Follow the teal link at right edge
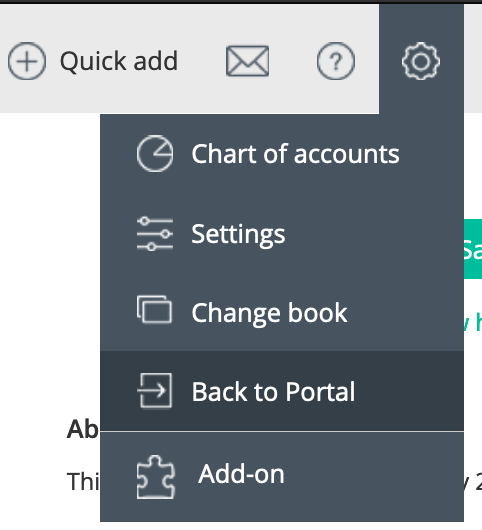The width and height of the screenshot is (482, 530). click(473, 322)
